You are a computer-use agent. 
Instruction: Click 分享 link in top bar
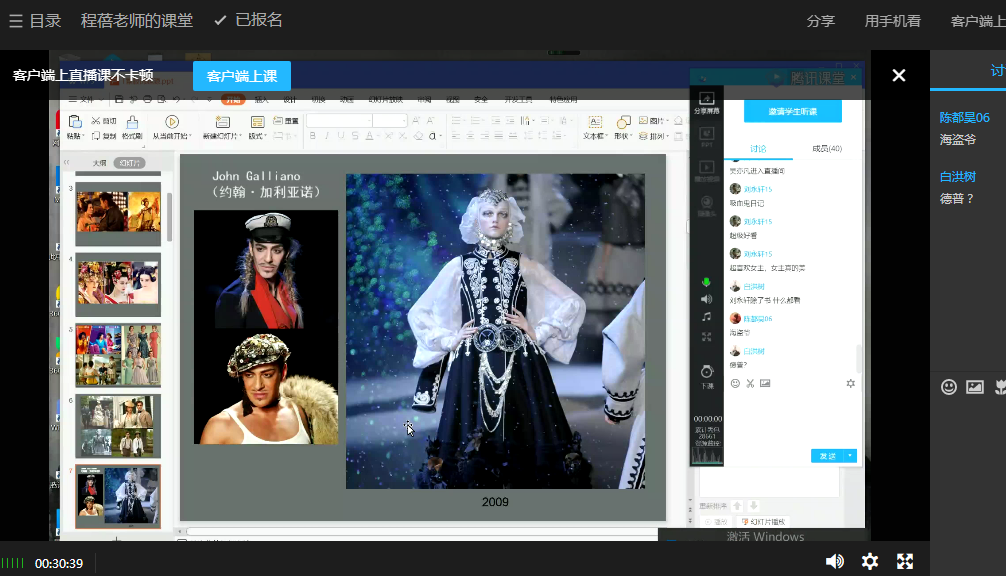(x=820, y=21)
